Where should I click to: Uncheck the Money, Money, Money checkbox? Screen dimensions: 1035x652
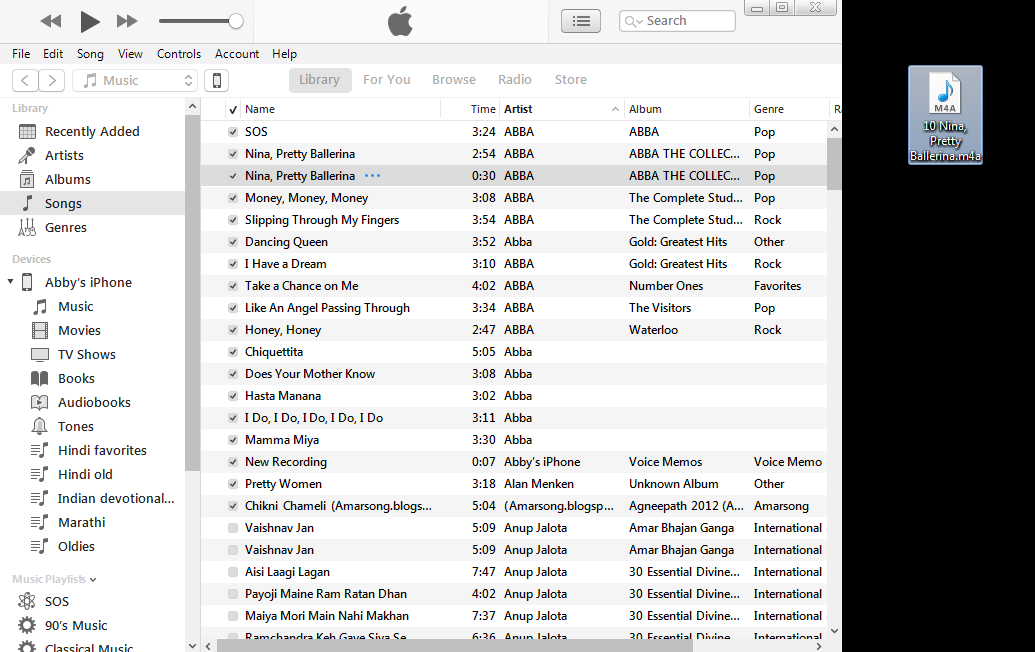tap(233, 198)
